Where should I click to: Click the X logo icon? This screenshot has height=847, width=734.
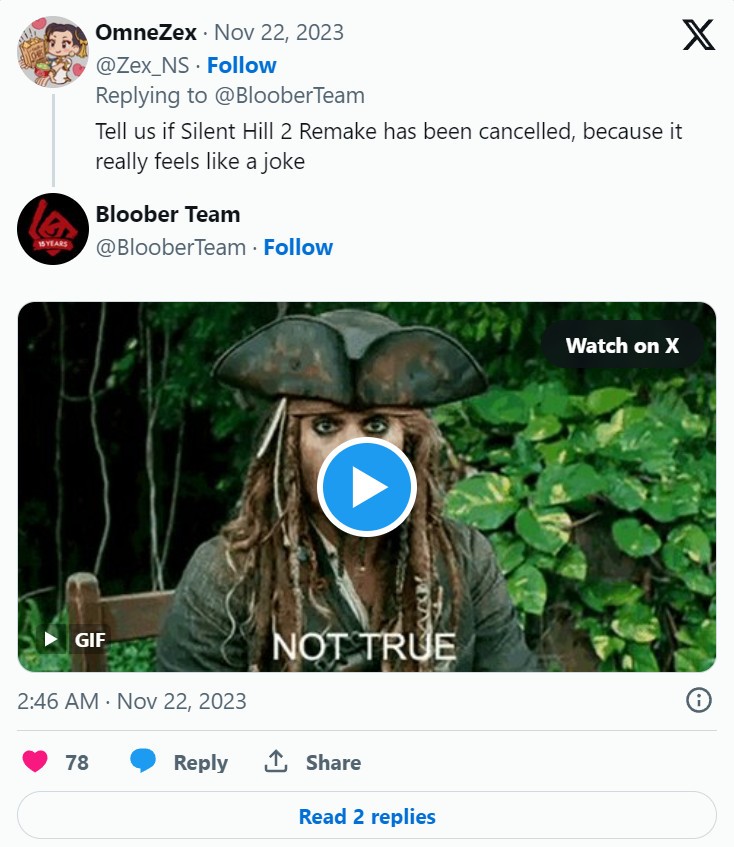point(698,35)
